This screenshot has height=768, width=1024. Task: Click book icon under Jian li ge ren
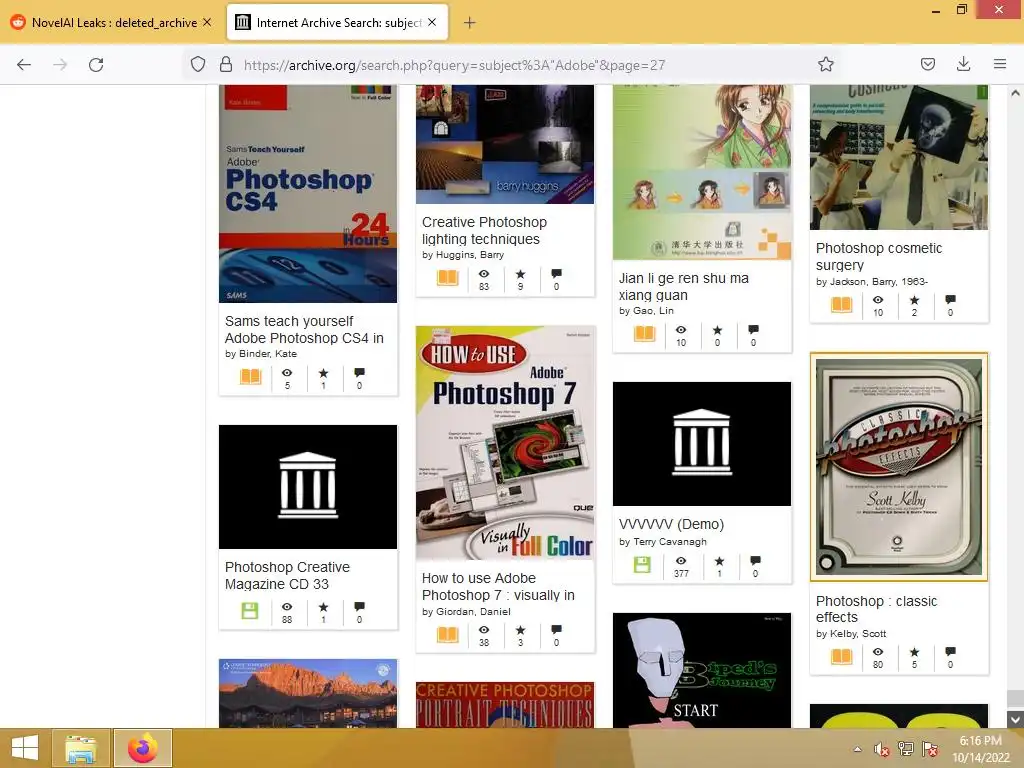click(x=645, y=334)
